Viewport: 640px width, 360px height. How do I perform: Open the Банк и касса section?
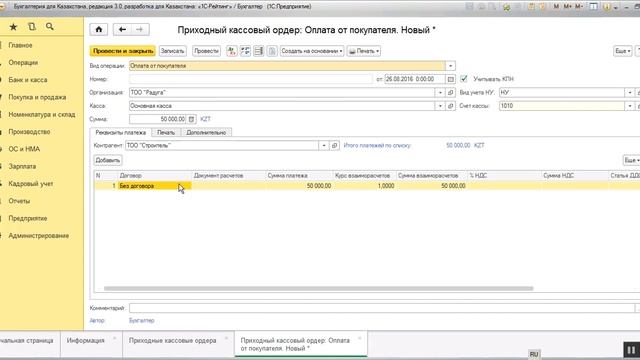click(28, 80)
